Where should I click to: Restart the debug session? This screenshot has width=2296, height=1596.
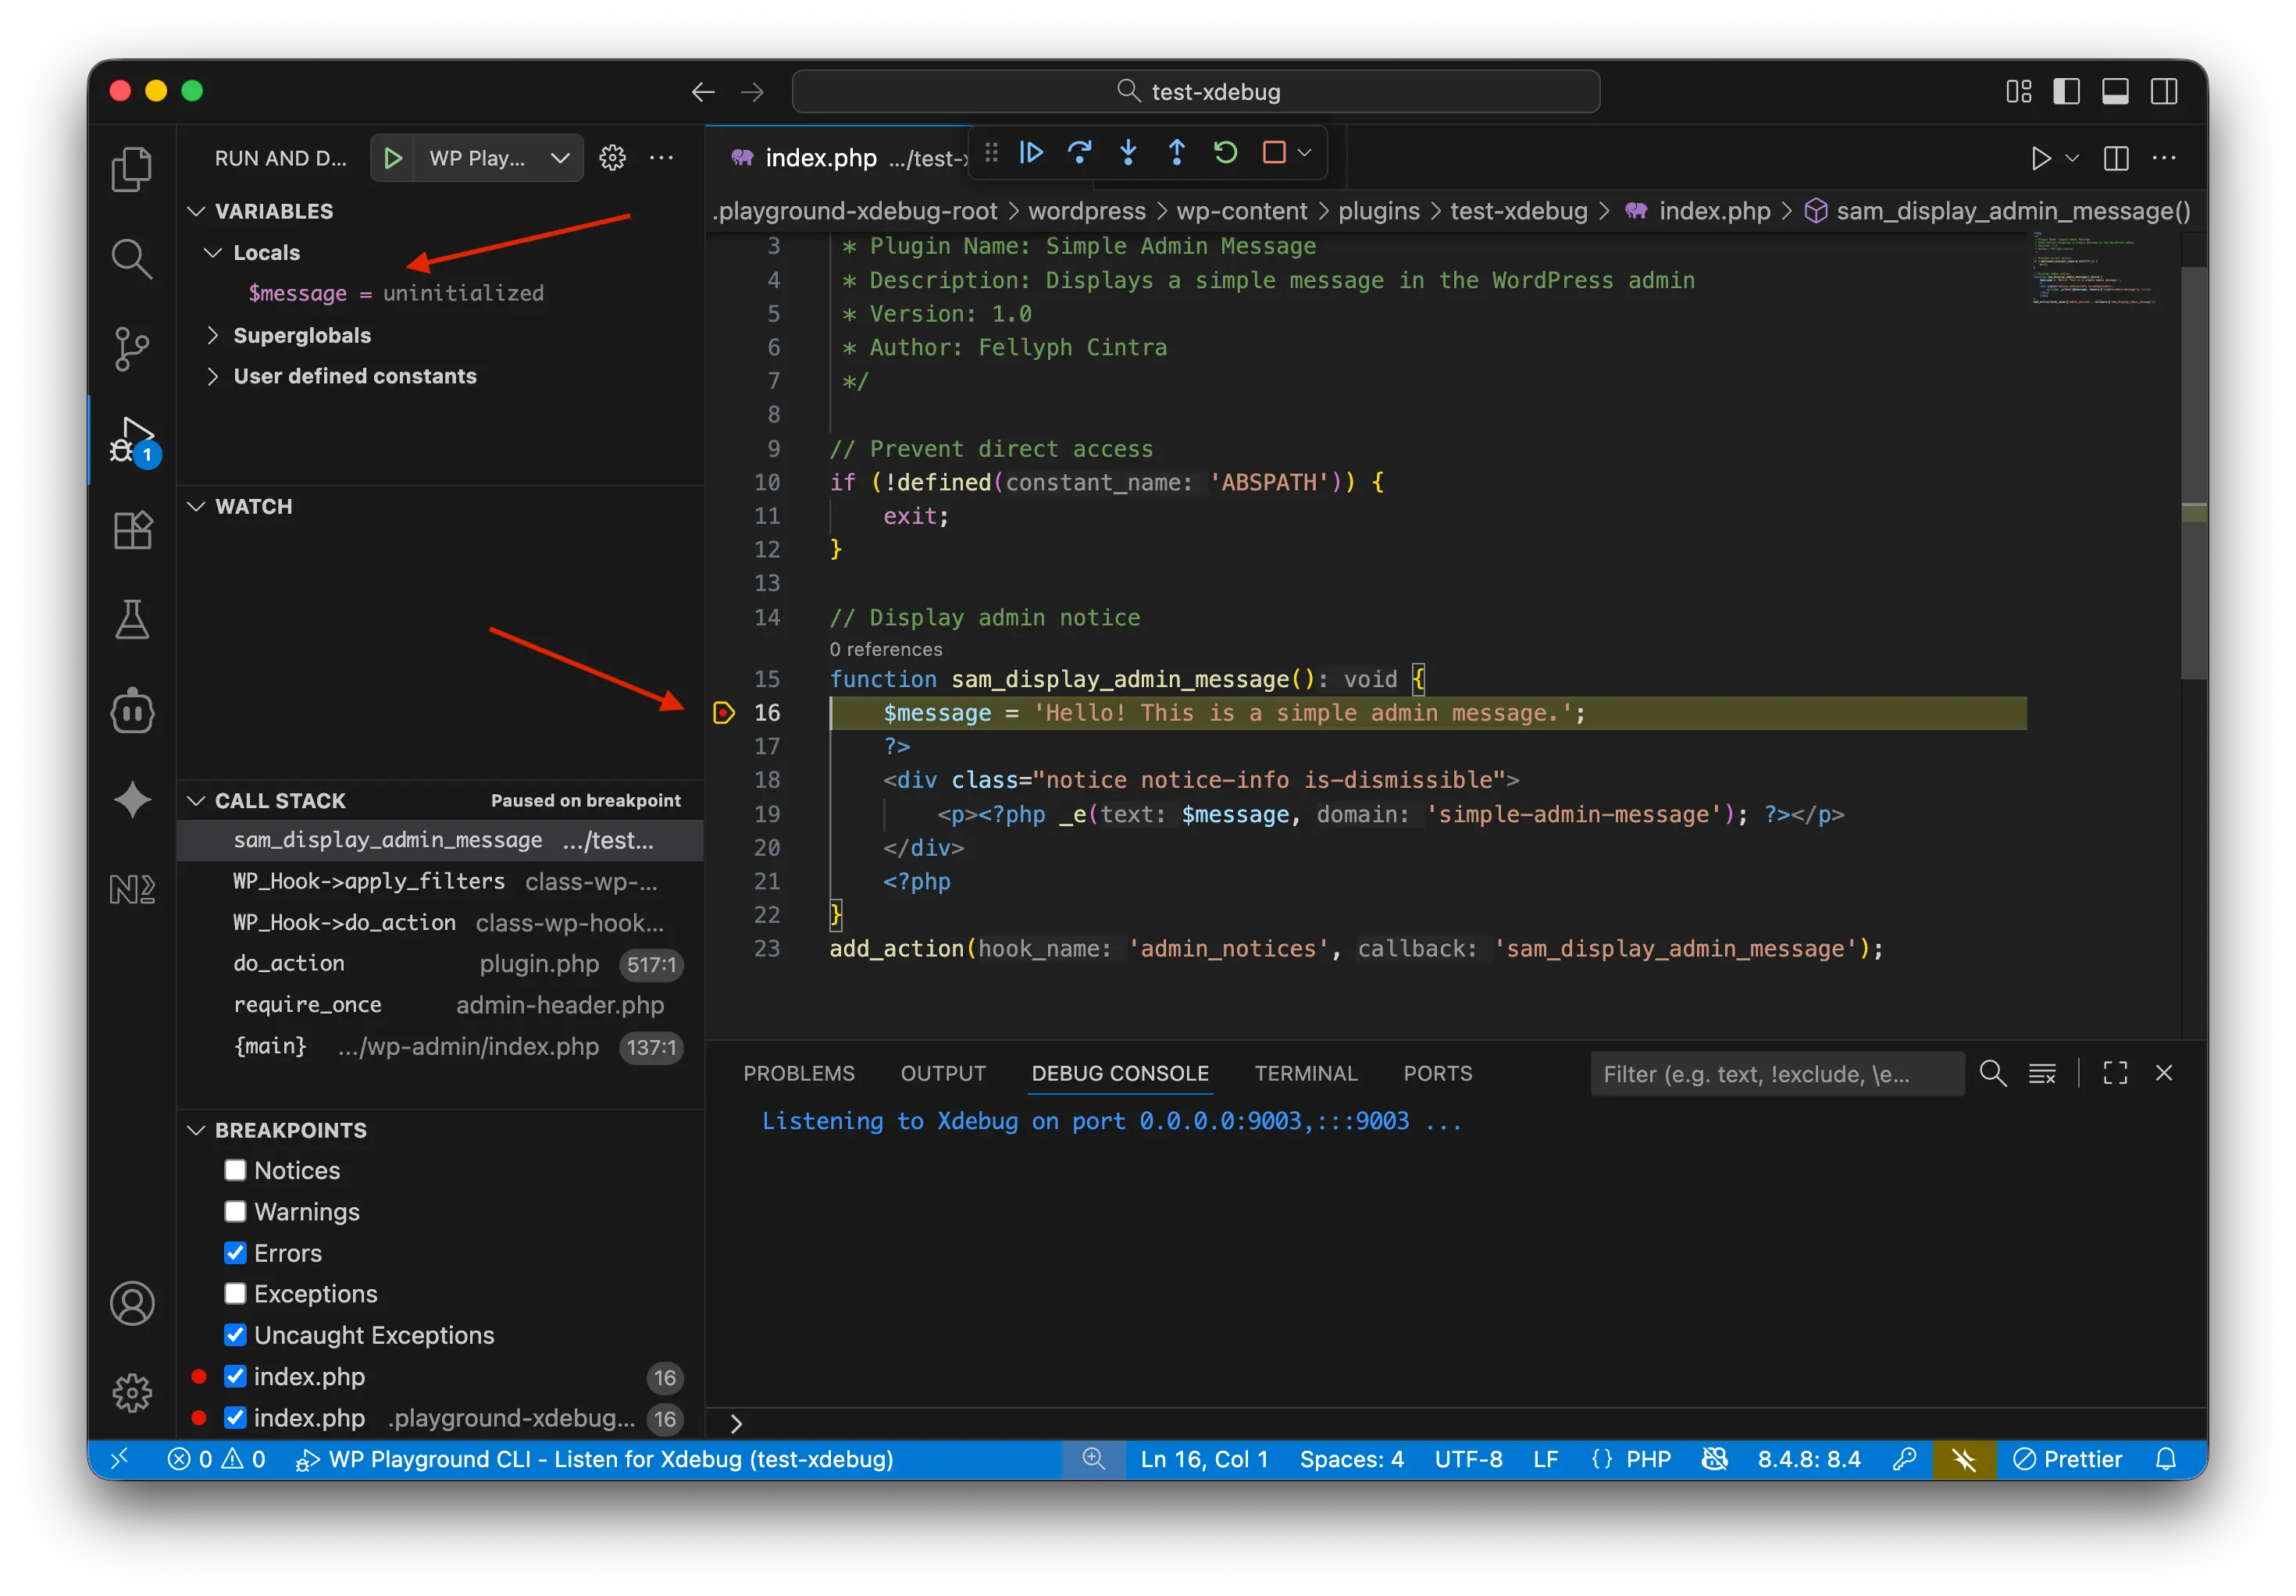(x=1225, y=152)
